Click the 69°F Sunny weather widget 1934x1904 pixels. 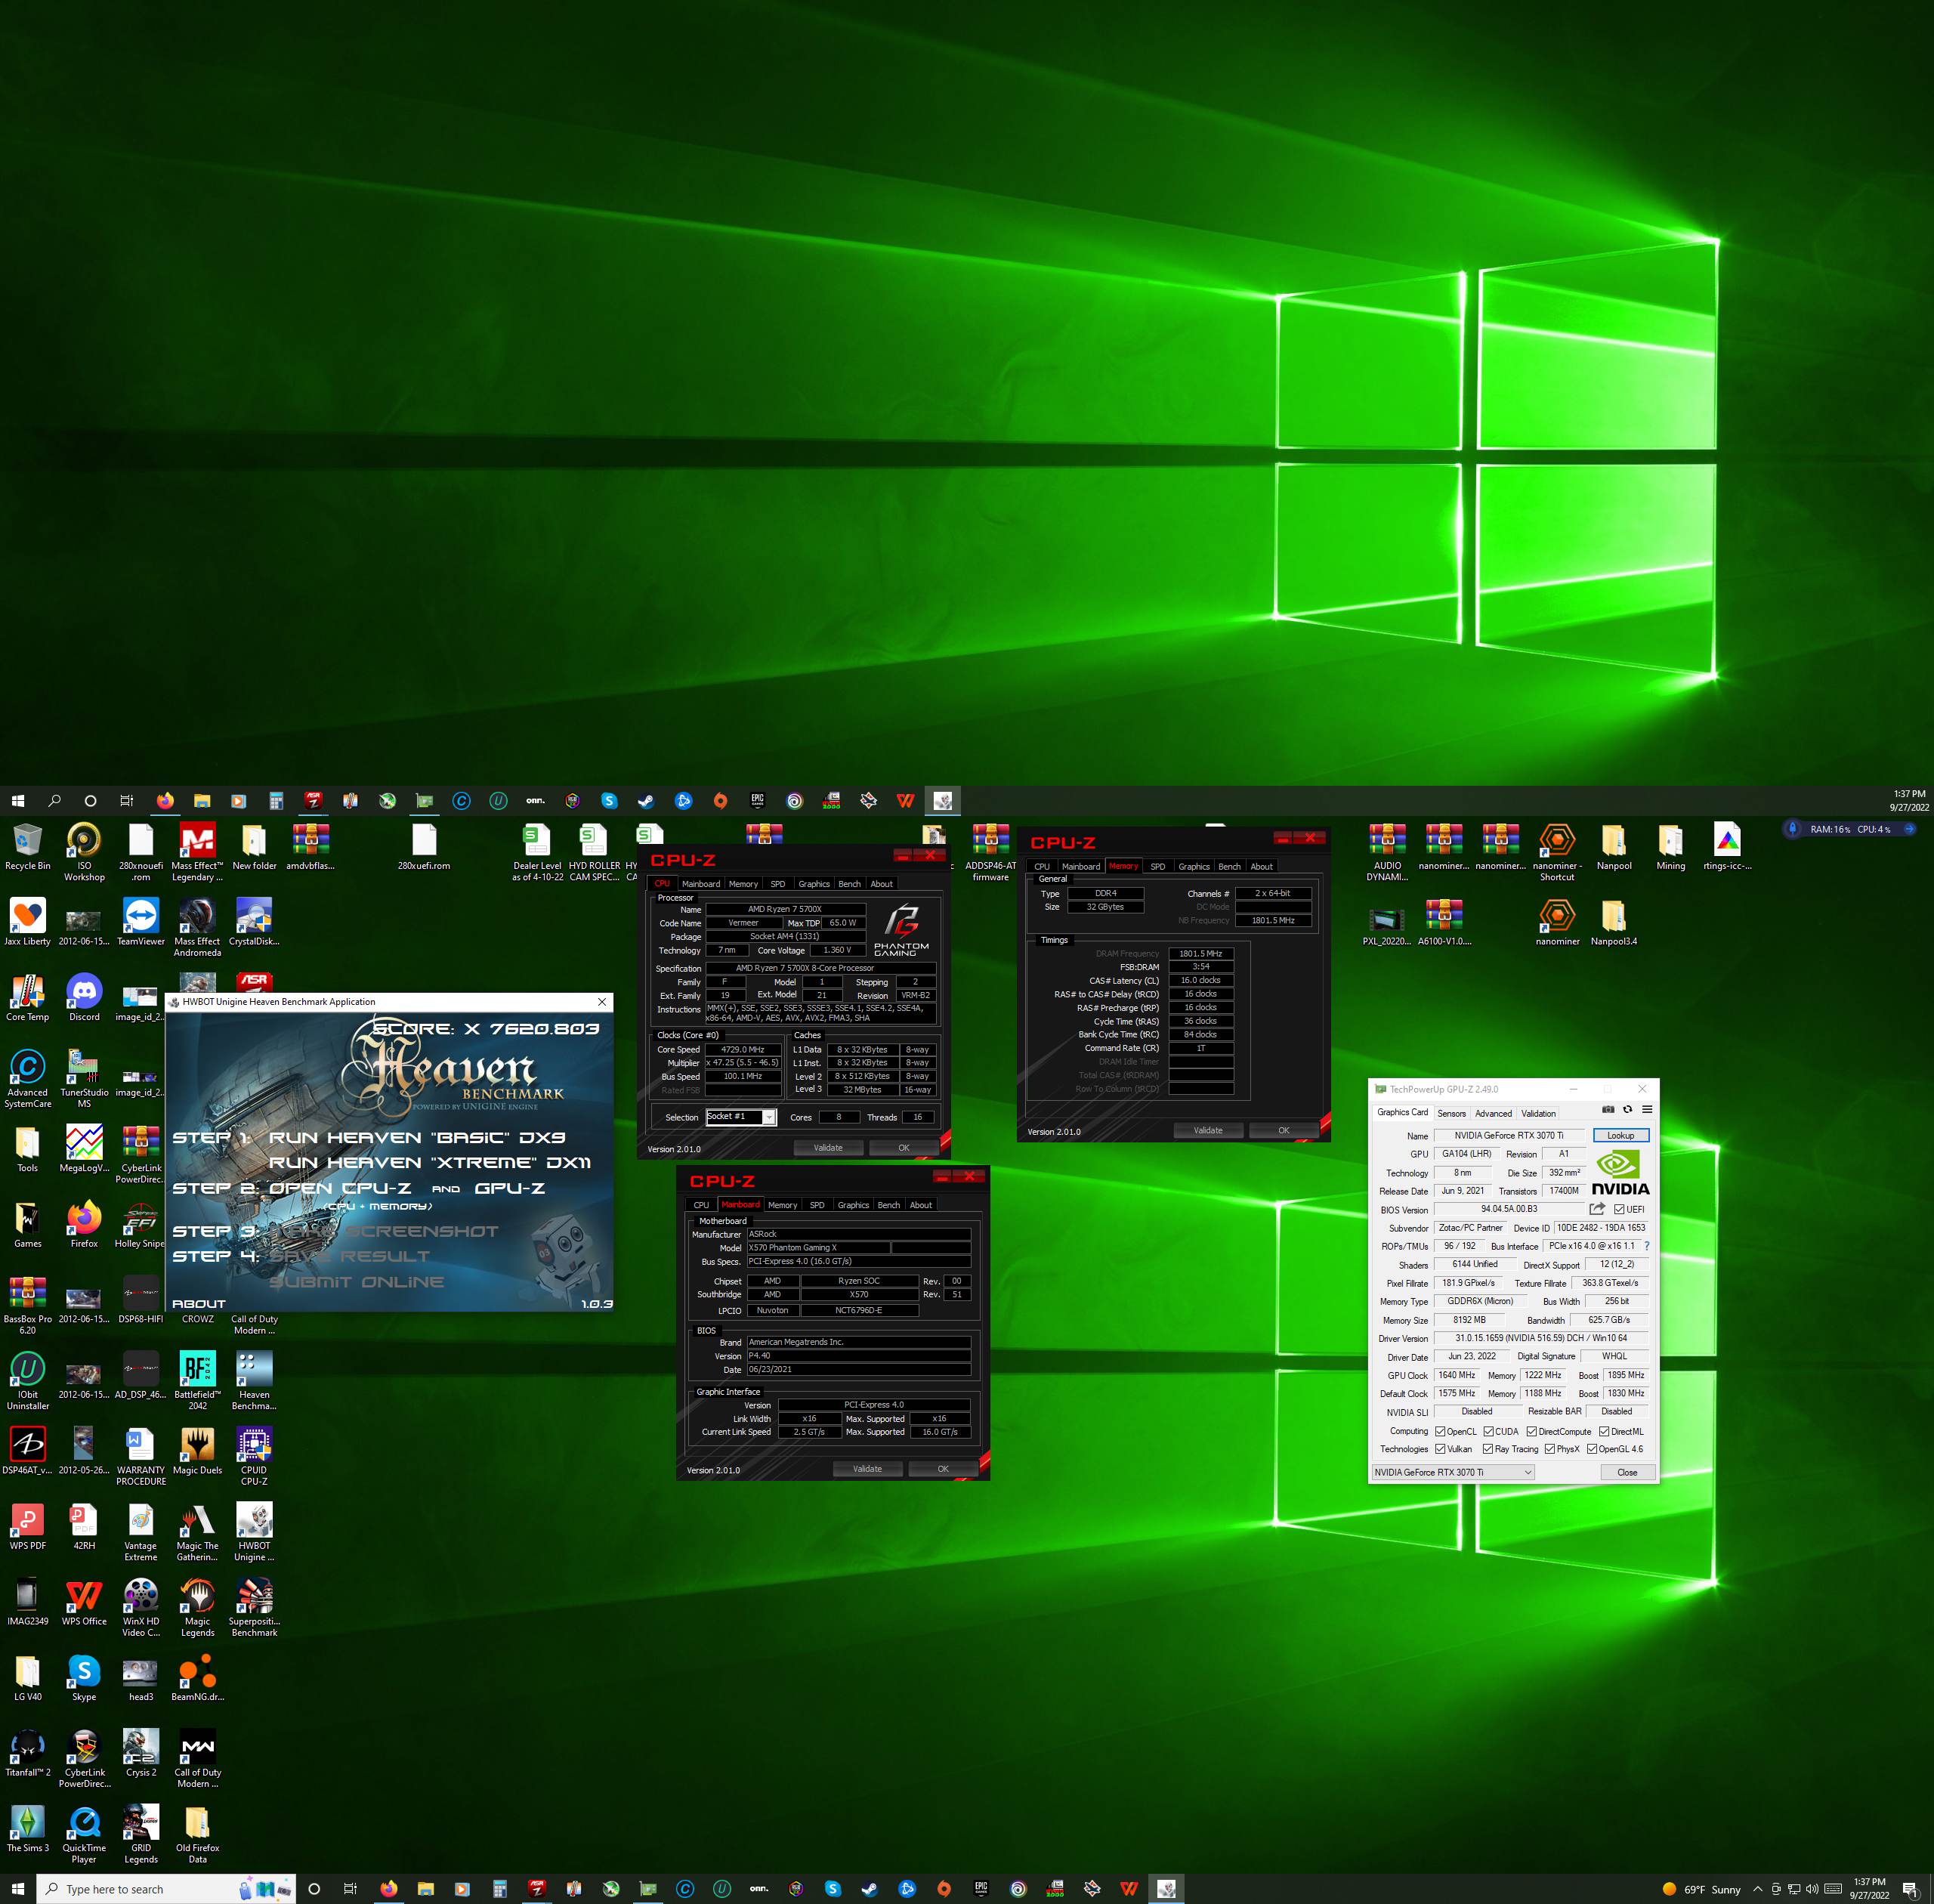[x=1701, y=1889]
